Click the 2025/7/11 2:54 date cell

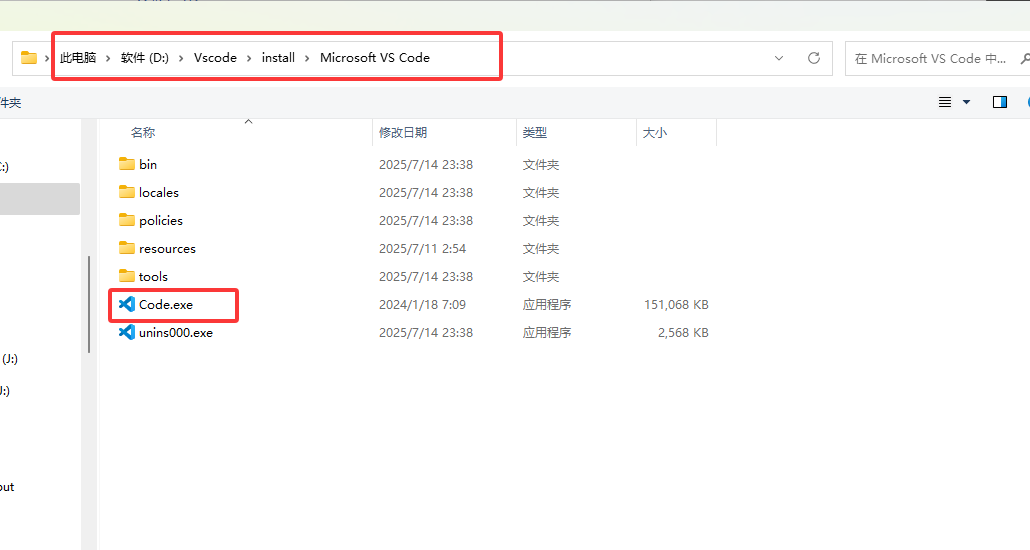point(422,248)
